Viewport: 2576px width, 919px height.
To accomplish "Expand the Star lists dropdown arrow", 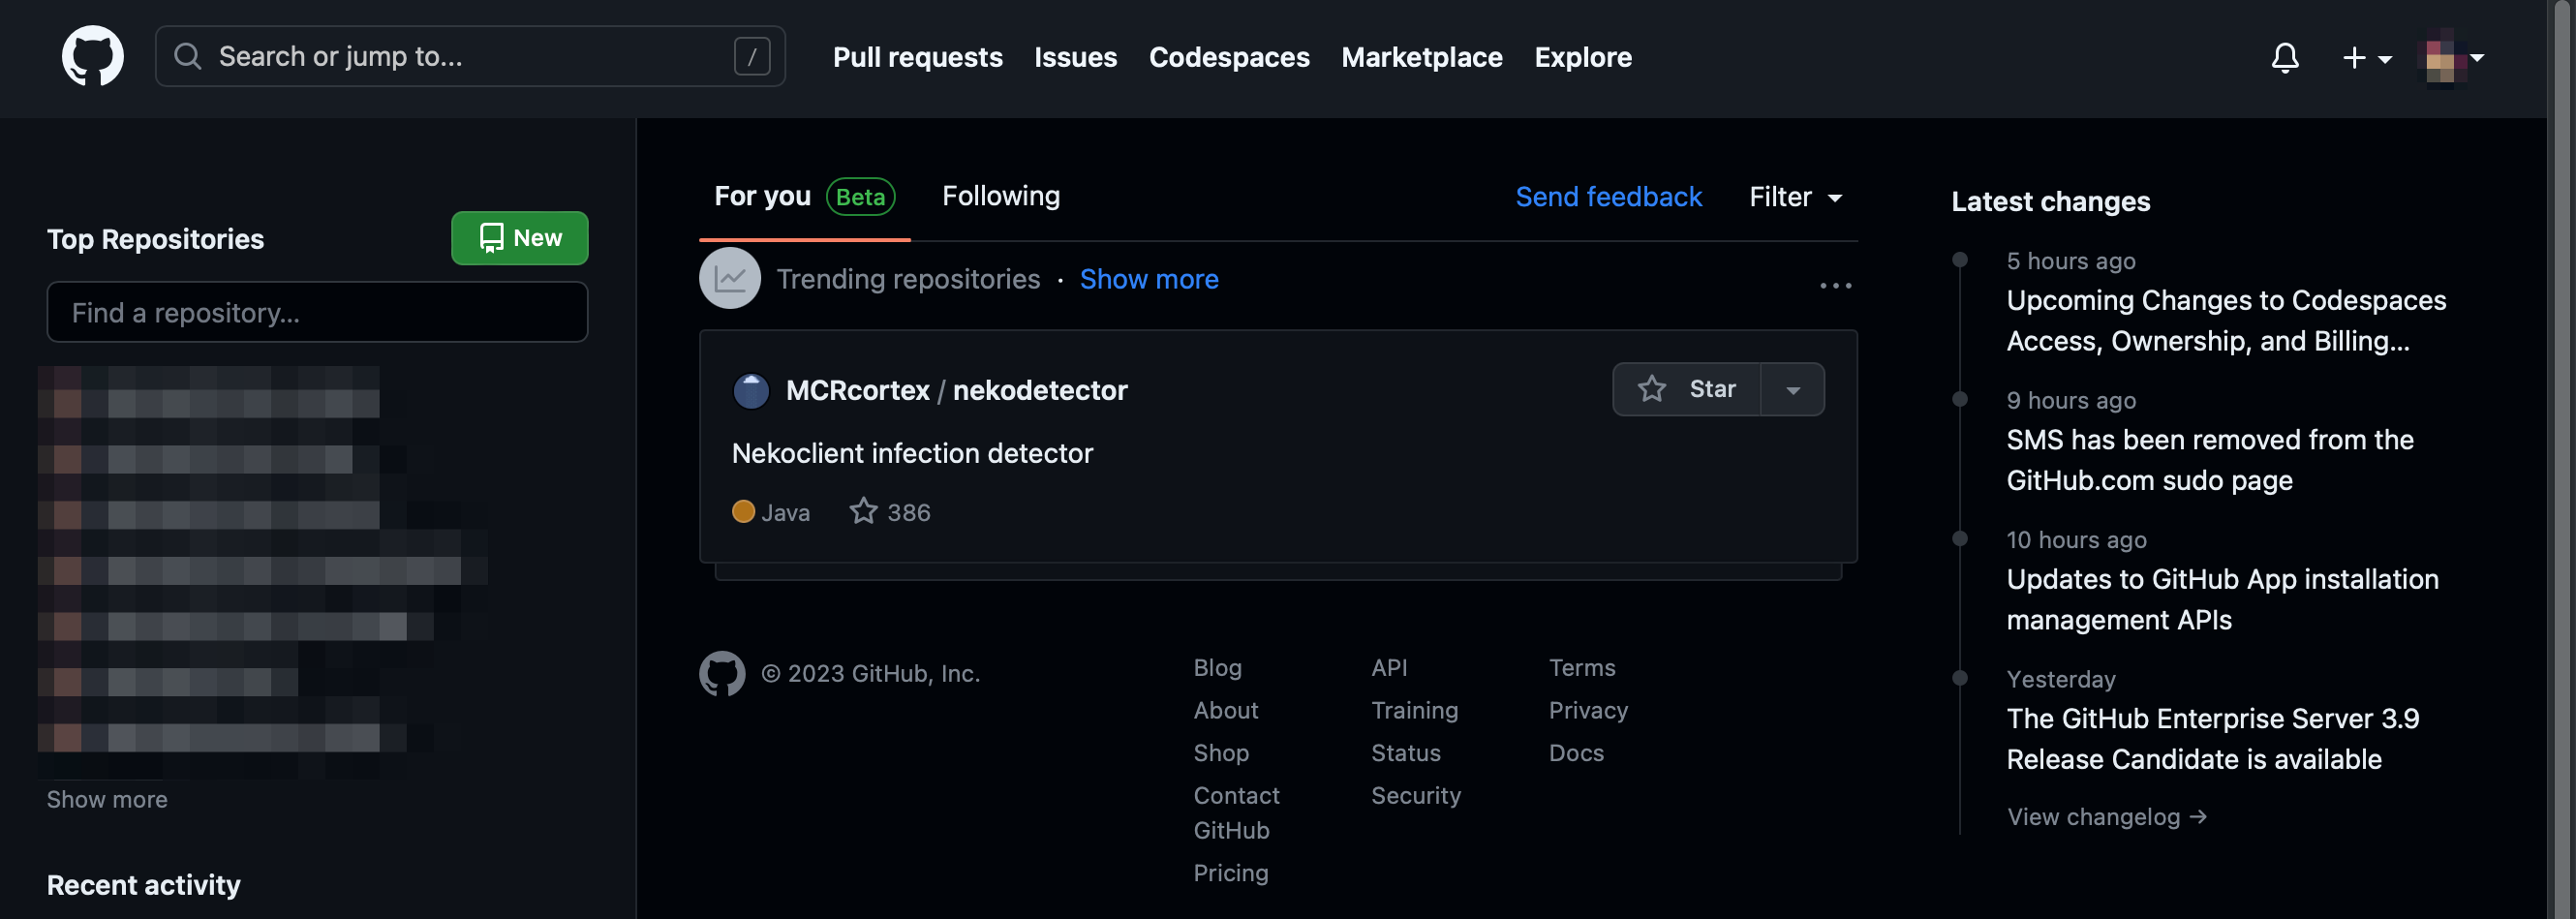I will click(1792, 389).
